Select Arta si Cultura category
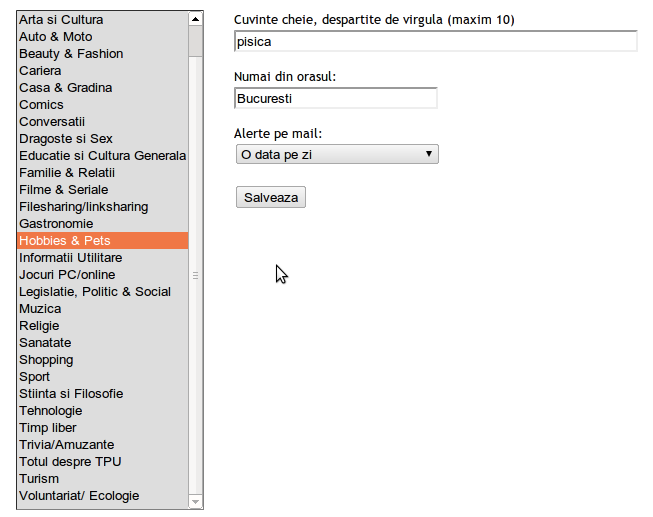Screen dimensions: 653x517 [102, 20]
